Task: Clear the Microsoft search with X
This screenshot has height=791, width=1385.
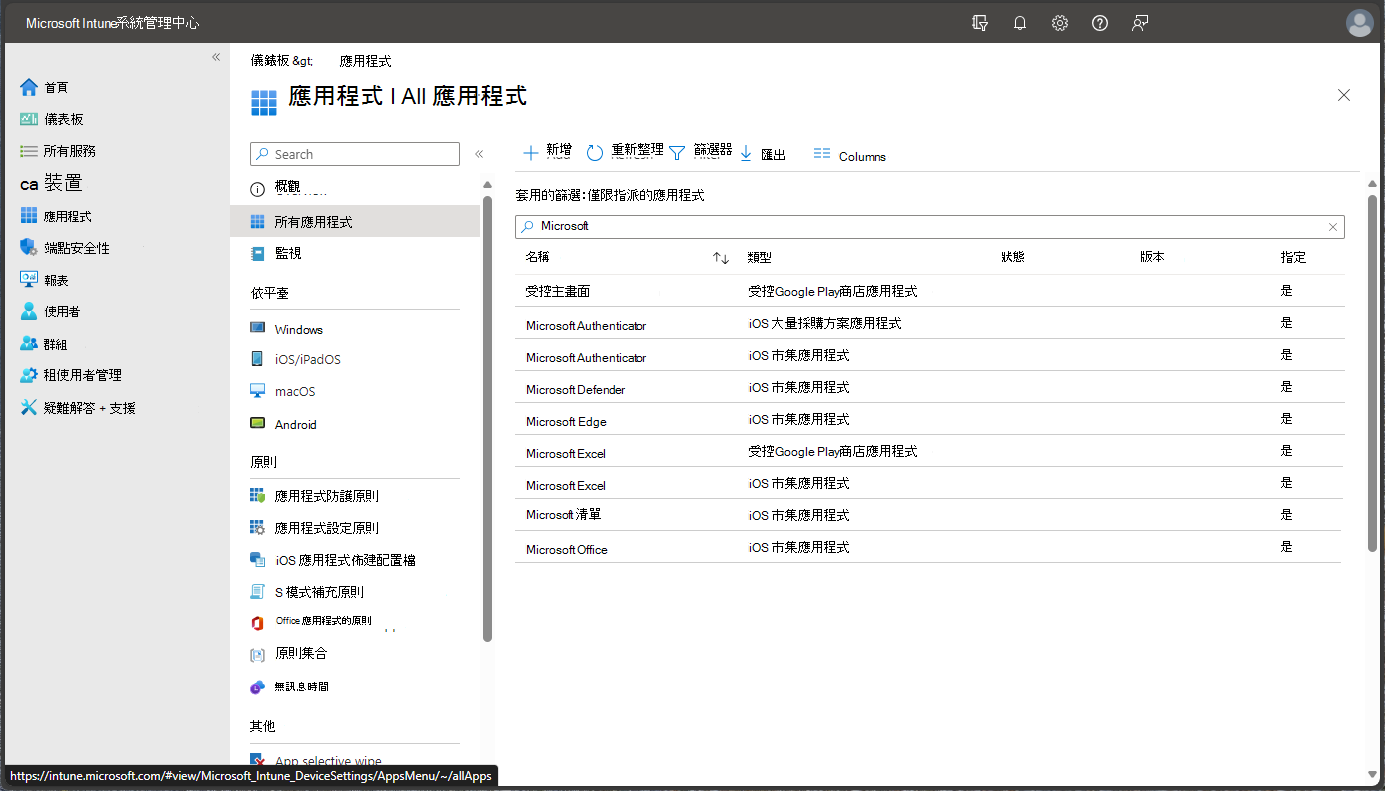Action: [1332, 227]
